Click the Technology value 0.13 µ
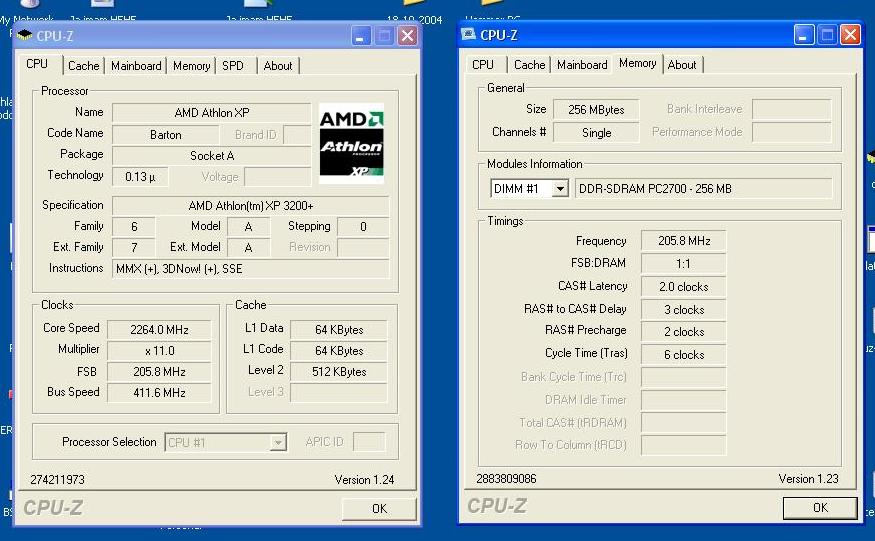This screenshot has height=541, width=875. coord(140,177)
